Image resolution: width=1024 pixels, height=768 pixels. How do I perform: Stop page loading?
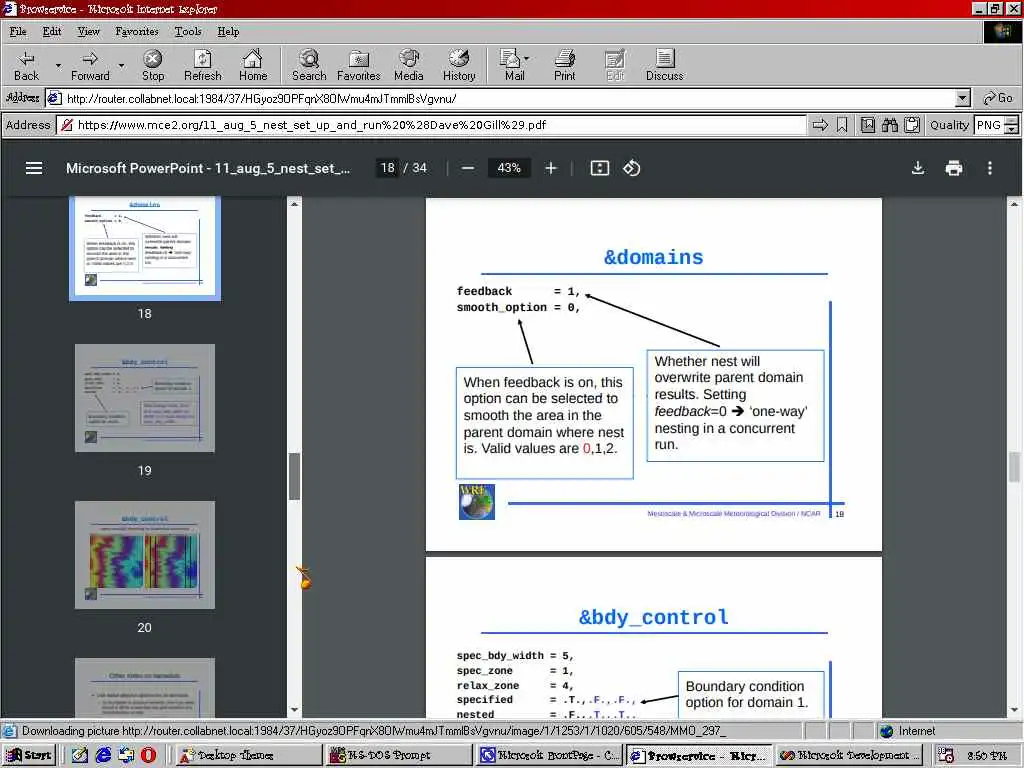pyautogui.click(x=153, y=65)
